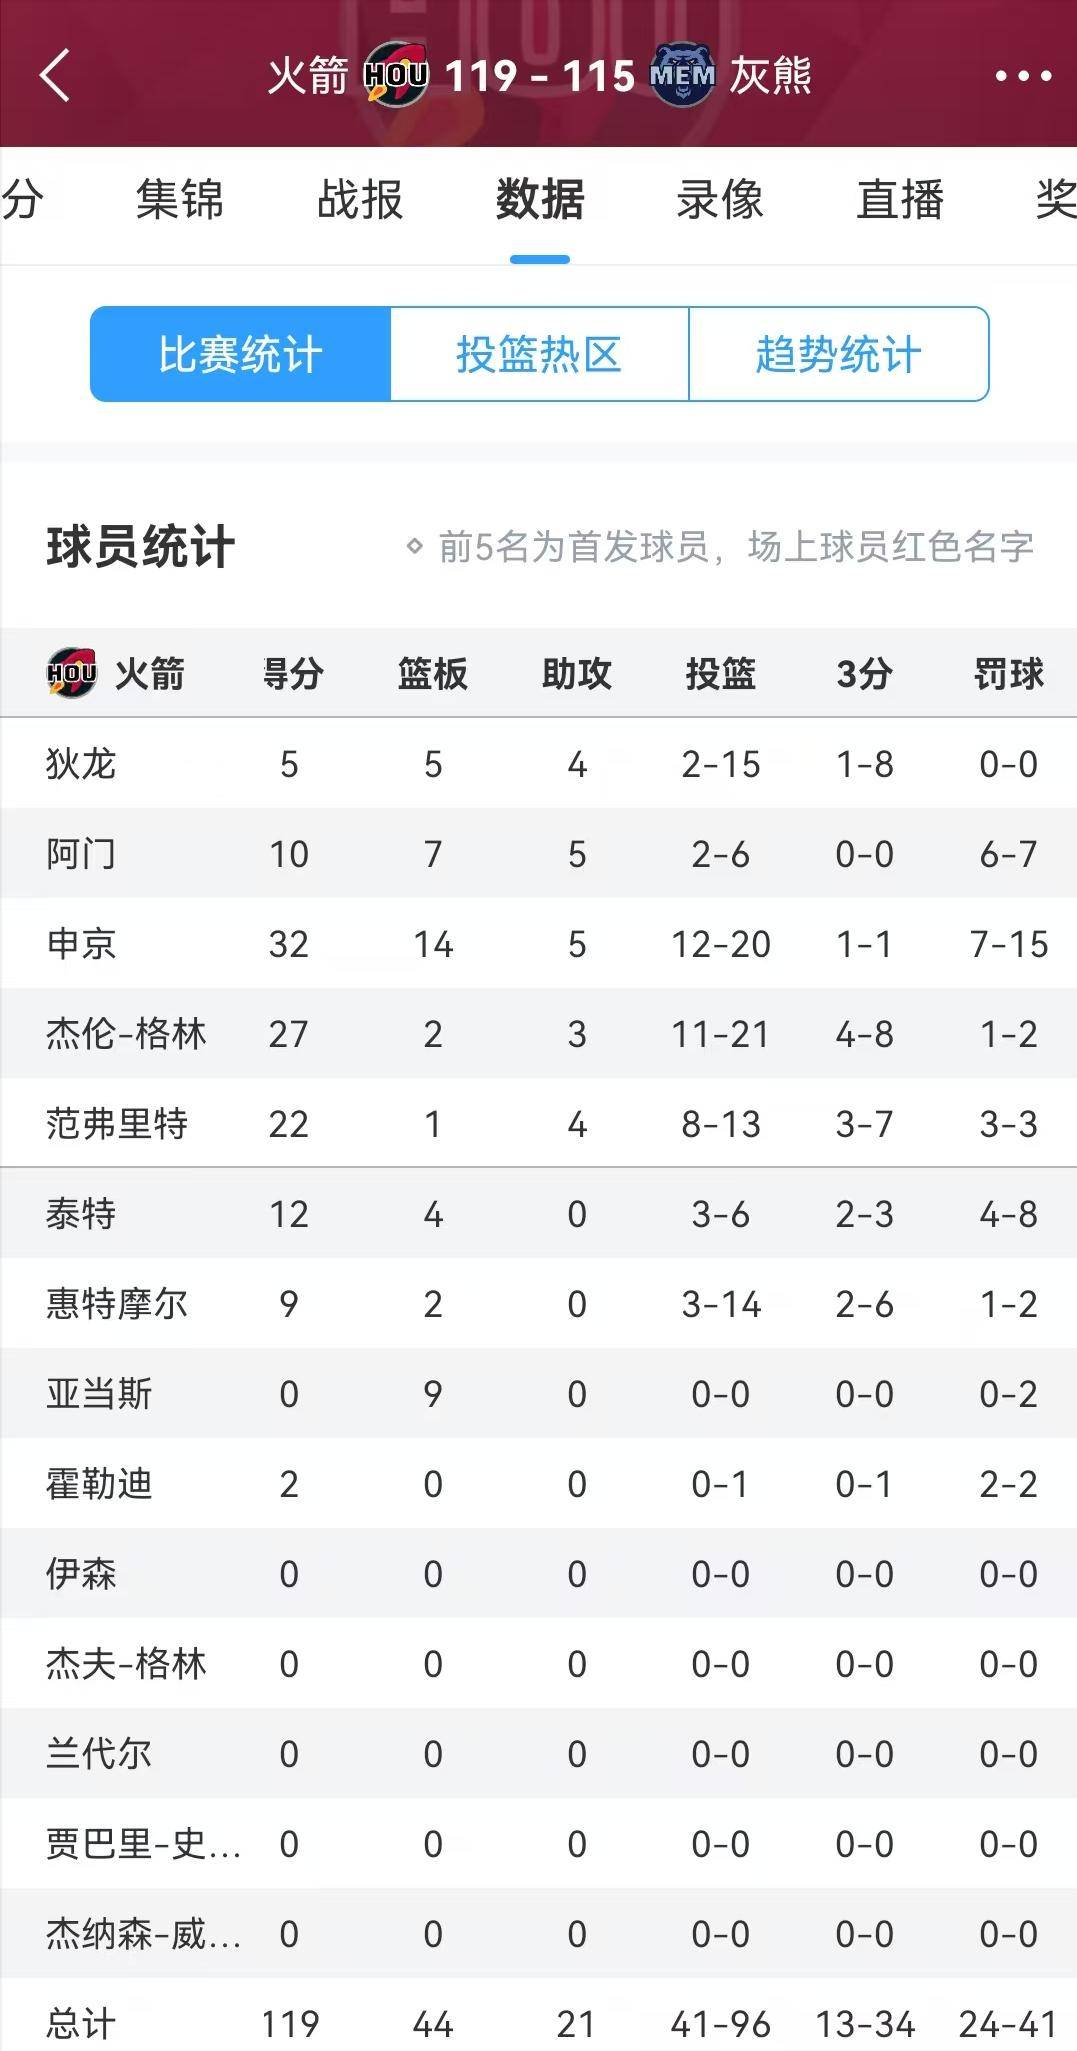Viewport: 1077px width, 2051px height.
Task: Tap the 总计 totals row at the bottom
Action: (82, 2021)
